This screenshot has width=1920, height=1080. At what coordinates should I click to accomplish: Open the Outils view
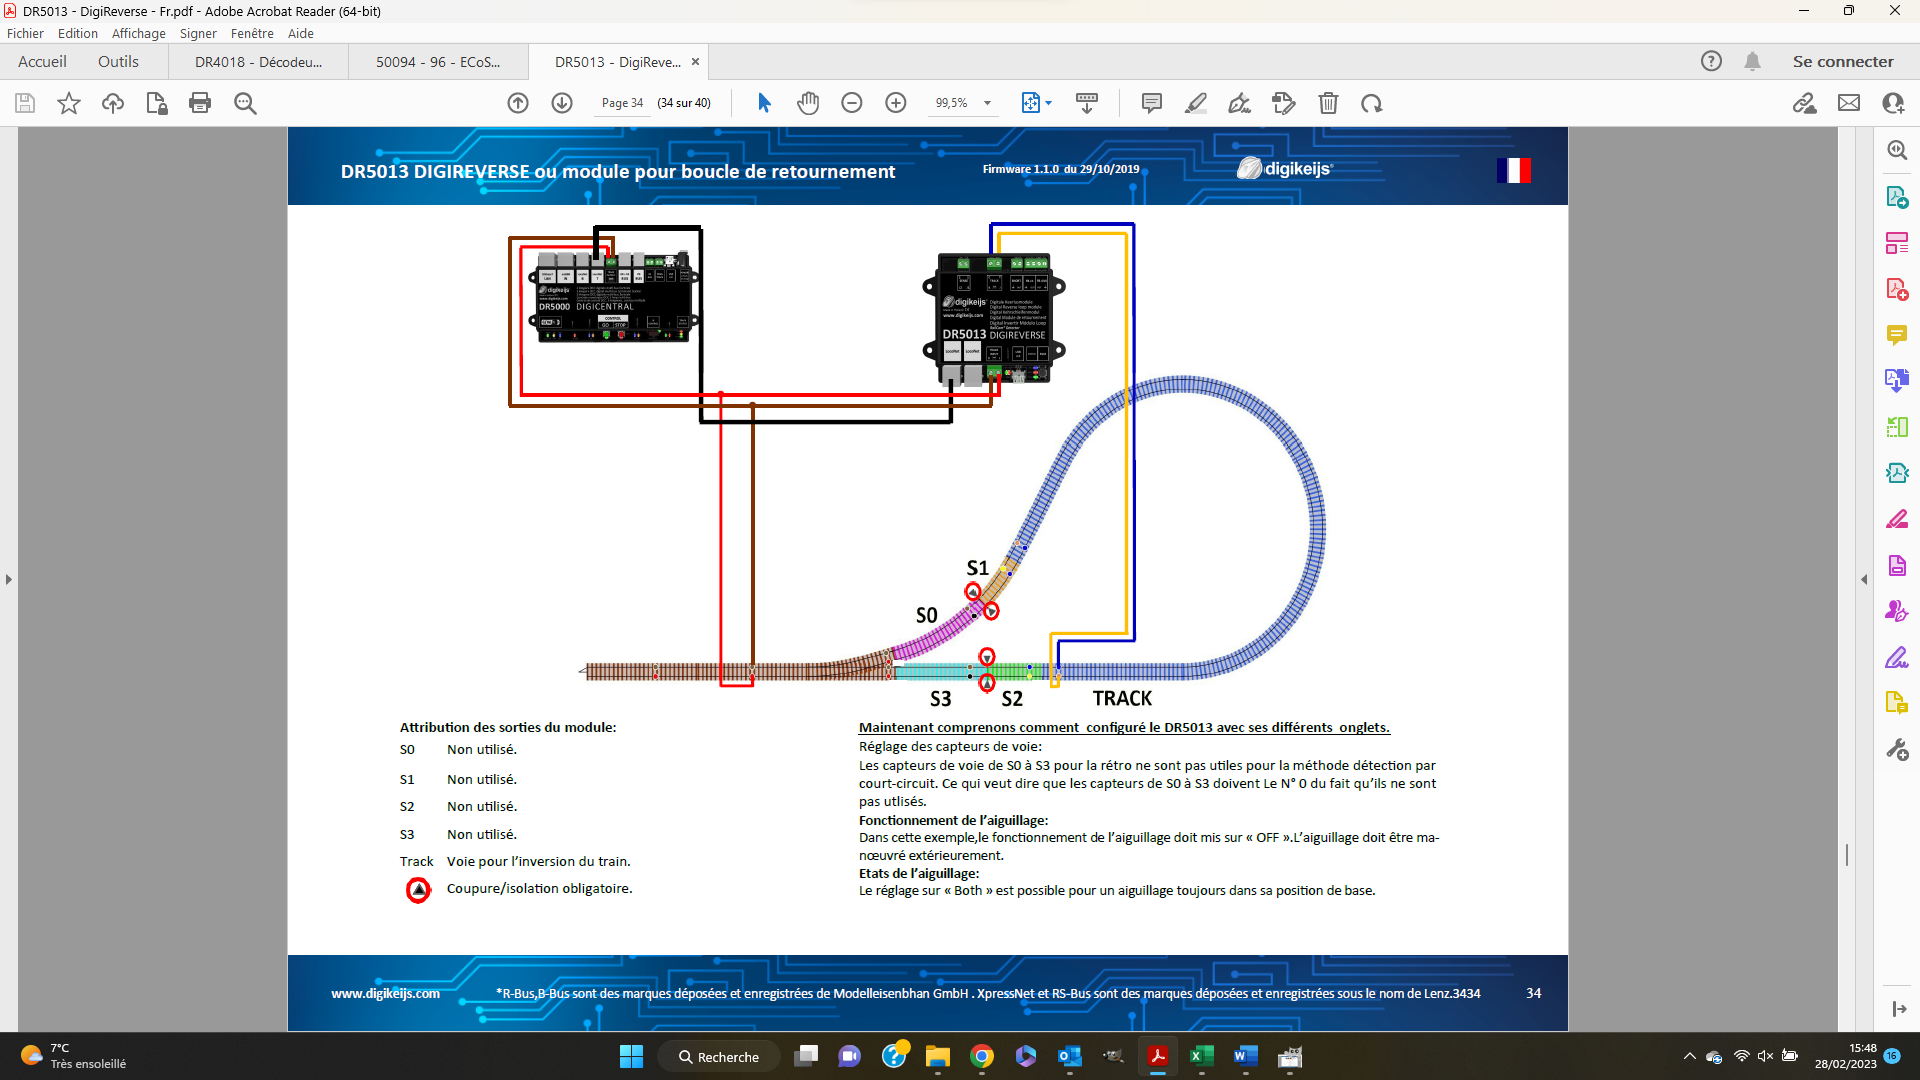pos(118,62)
